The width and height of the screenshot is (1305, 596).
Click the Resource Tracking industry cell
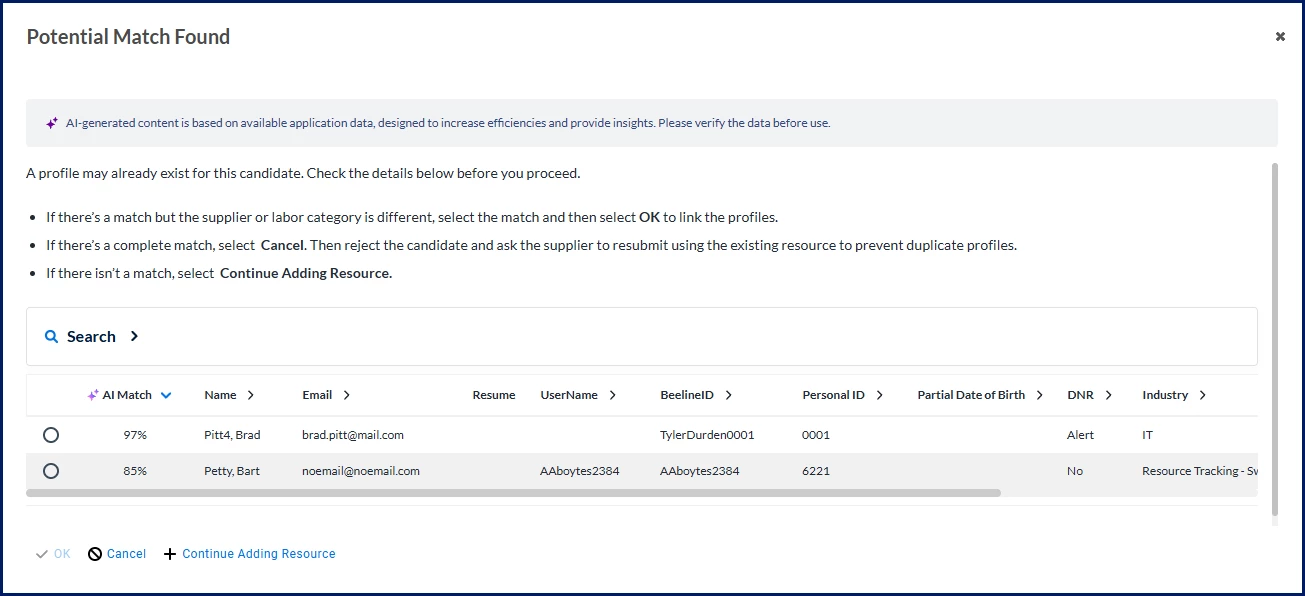pyautogui.click(x=1199, y=471)
